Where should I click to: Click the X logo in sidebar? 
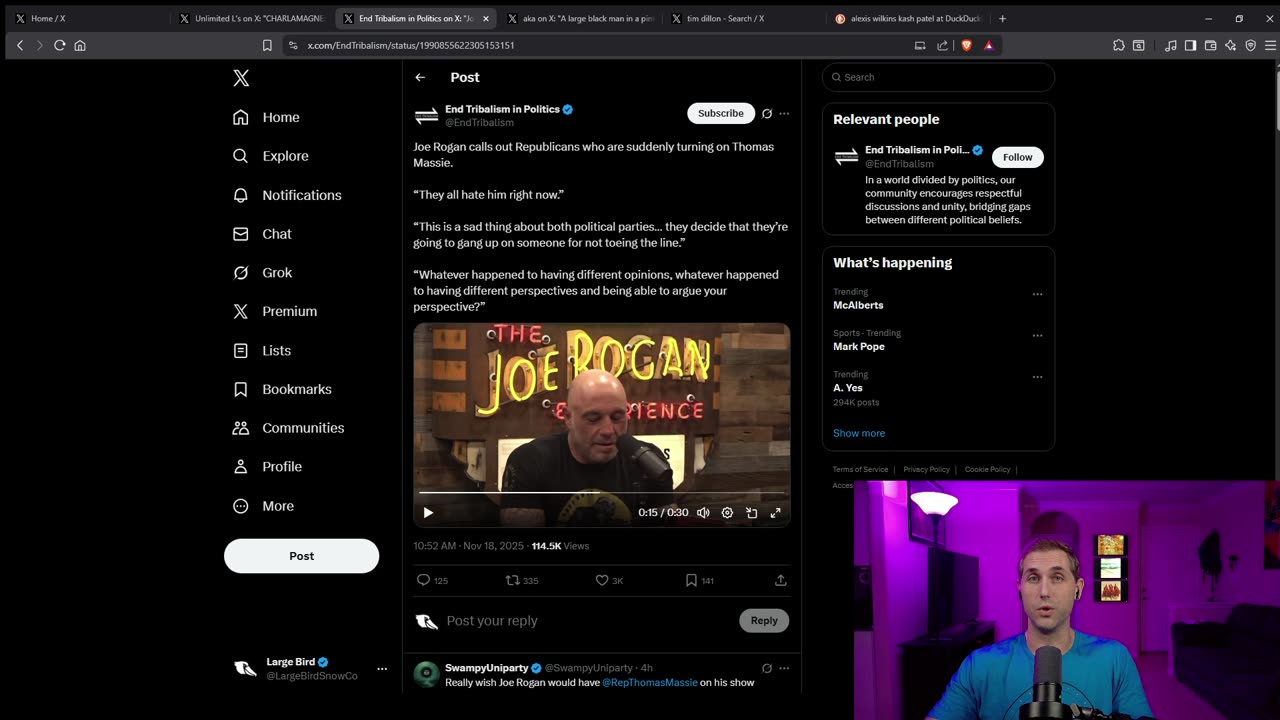(x=241, y=78)
